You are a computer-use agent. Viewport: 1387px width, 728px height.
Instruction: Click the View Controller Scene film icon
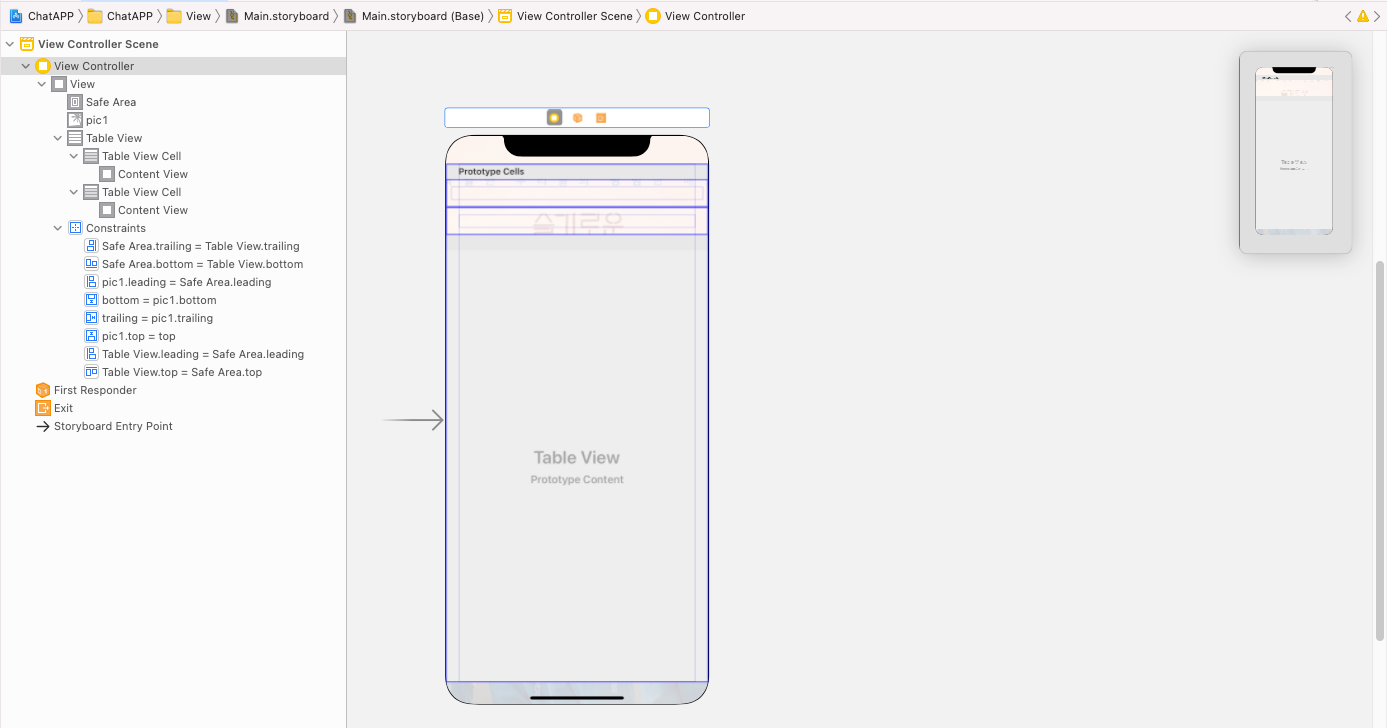25,44
